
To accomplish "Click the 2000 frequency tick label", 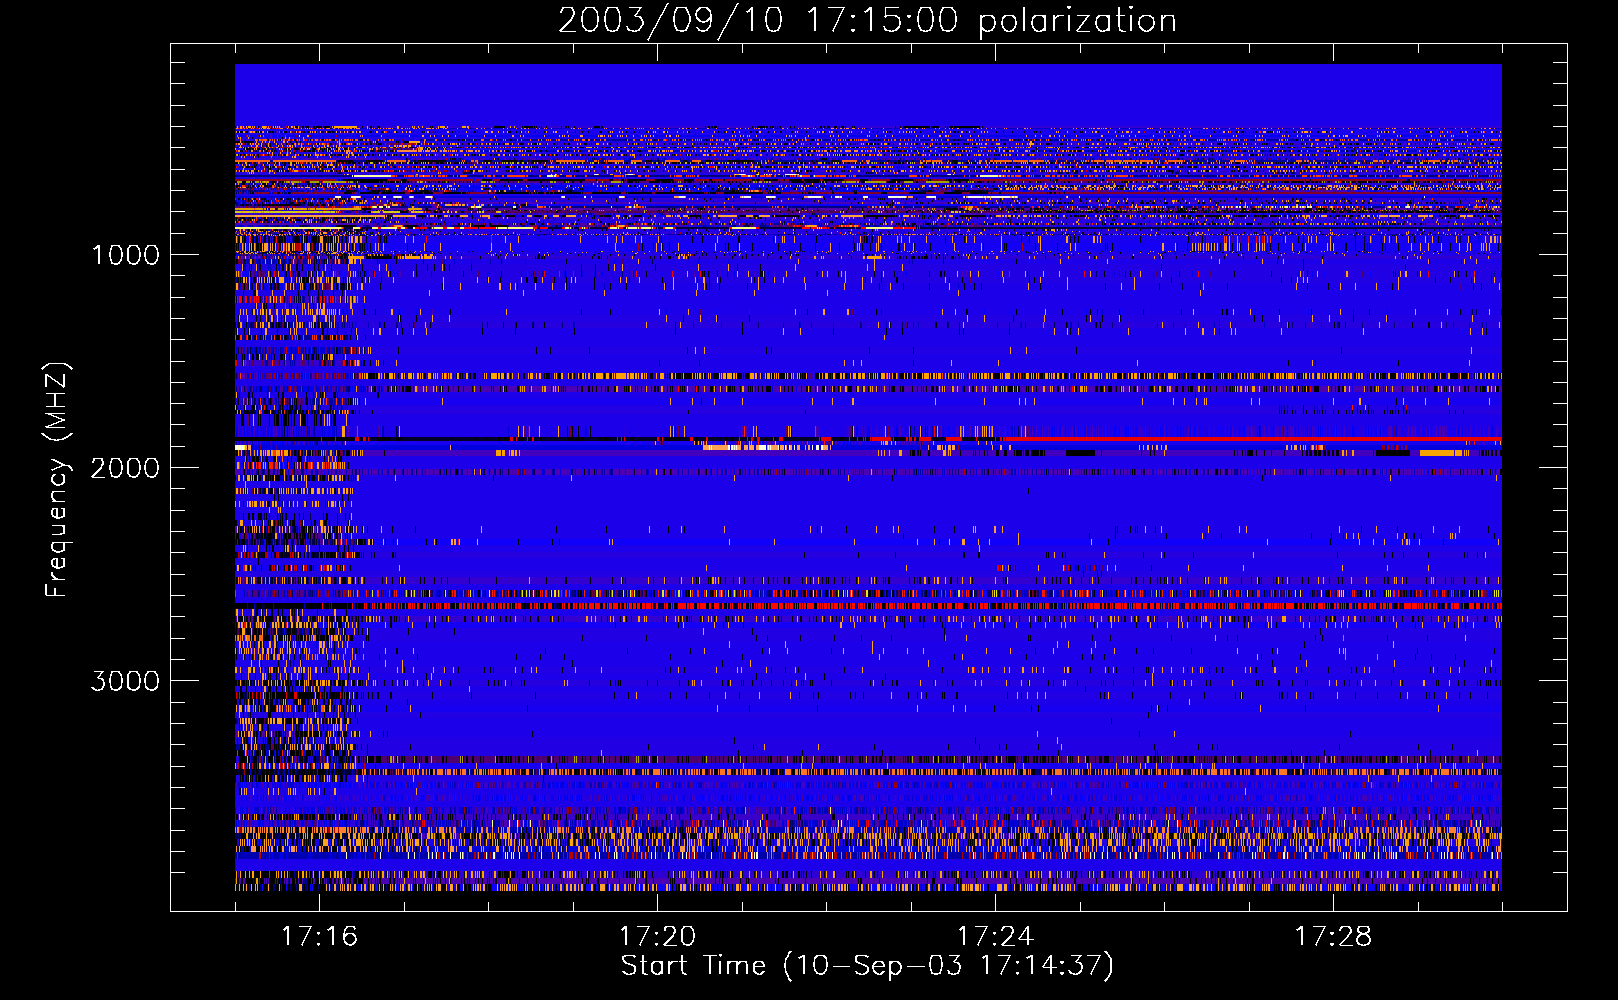I will (125, 468).
